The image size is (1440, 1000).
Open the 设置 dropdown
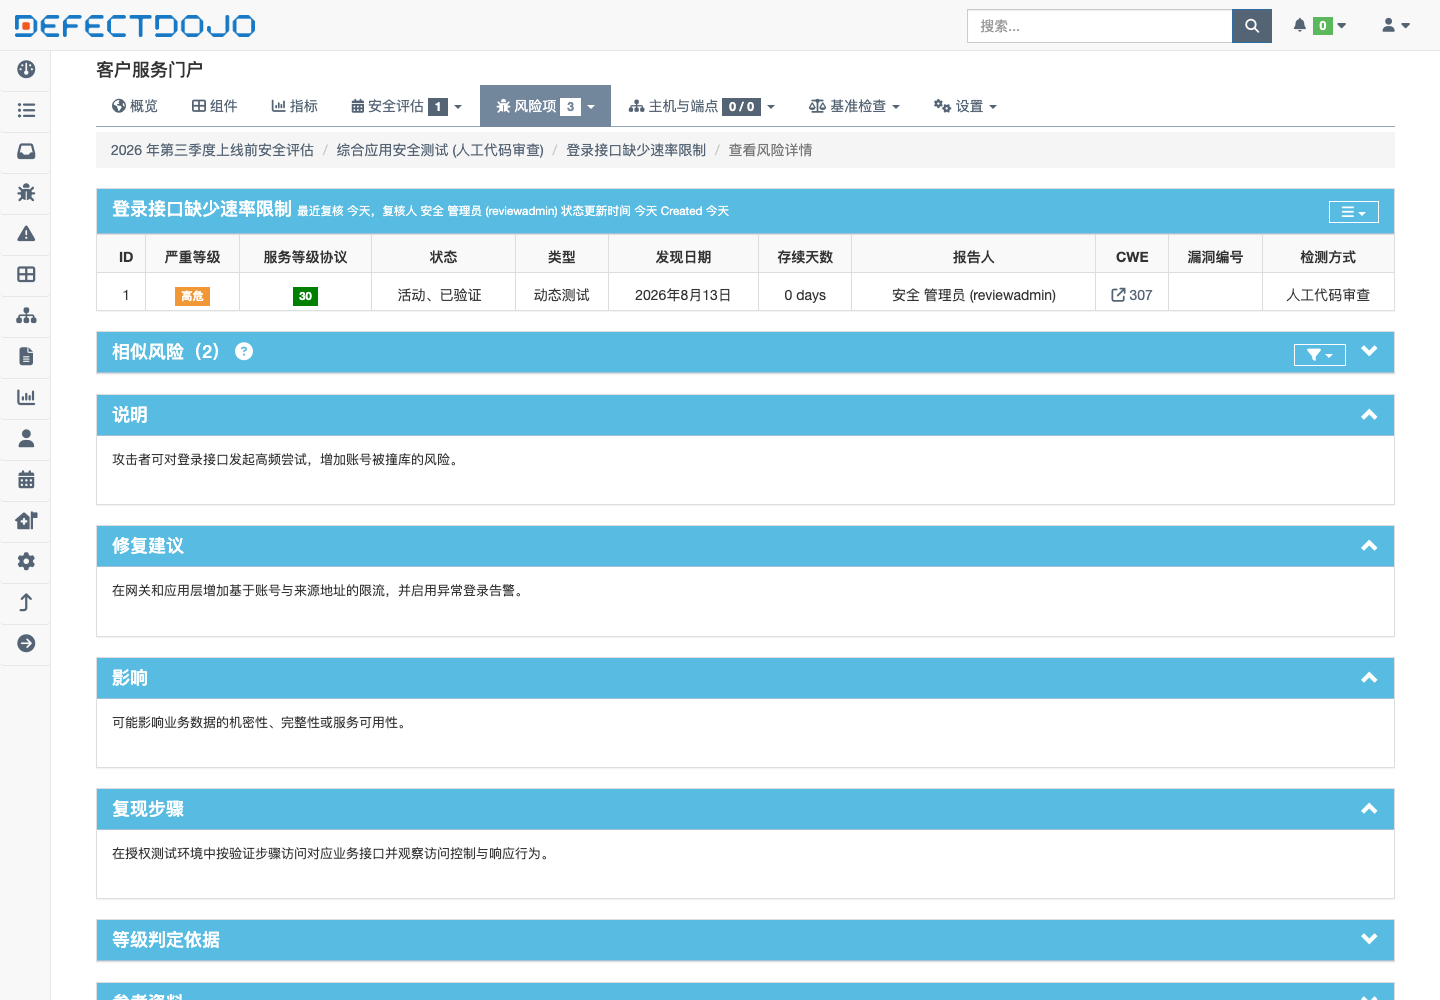tap(965, 106)
